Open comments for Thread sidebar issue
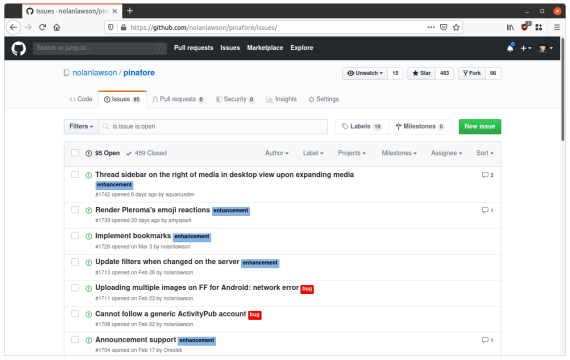The width and height of the screenshot is (570, 360). coord(487,175)
